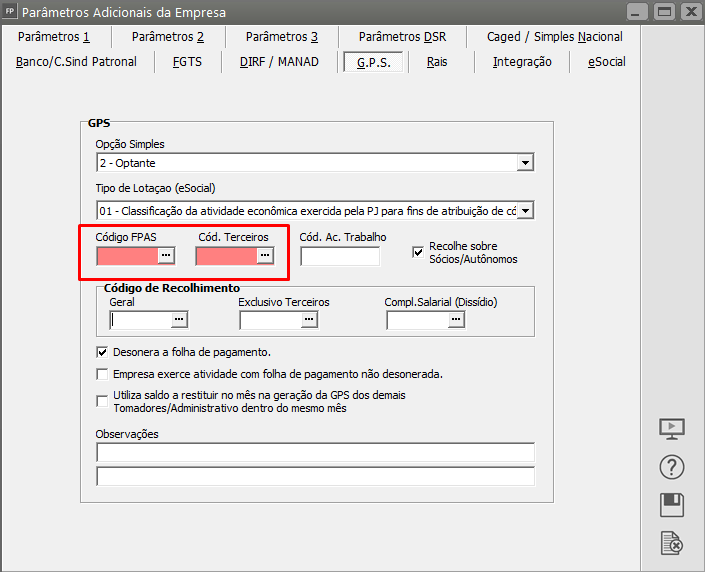This screenshot has width=705, height=572.
Task: Click the Cód. Ac. Trabalho input field
Action: coord(340,257)
